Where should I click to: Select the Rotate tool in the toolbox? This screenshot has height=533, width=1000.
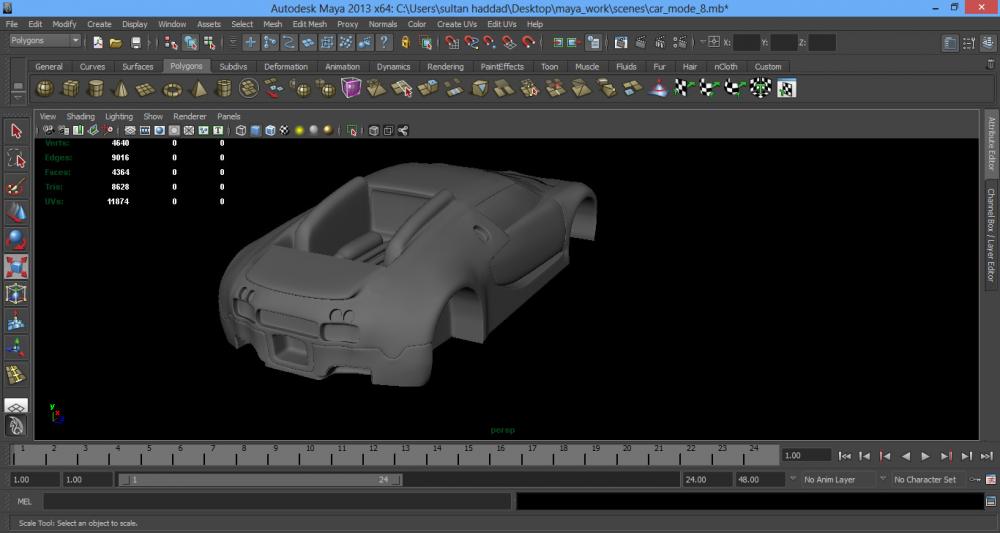tap(16, 240)
